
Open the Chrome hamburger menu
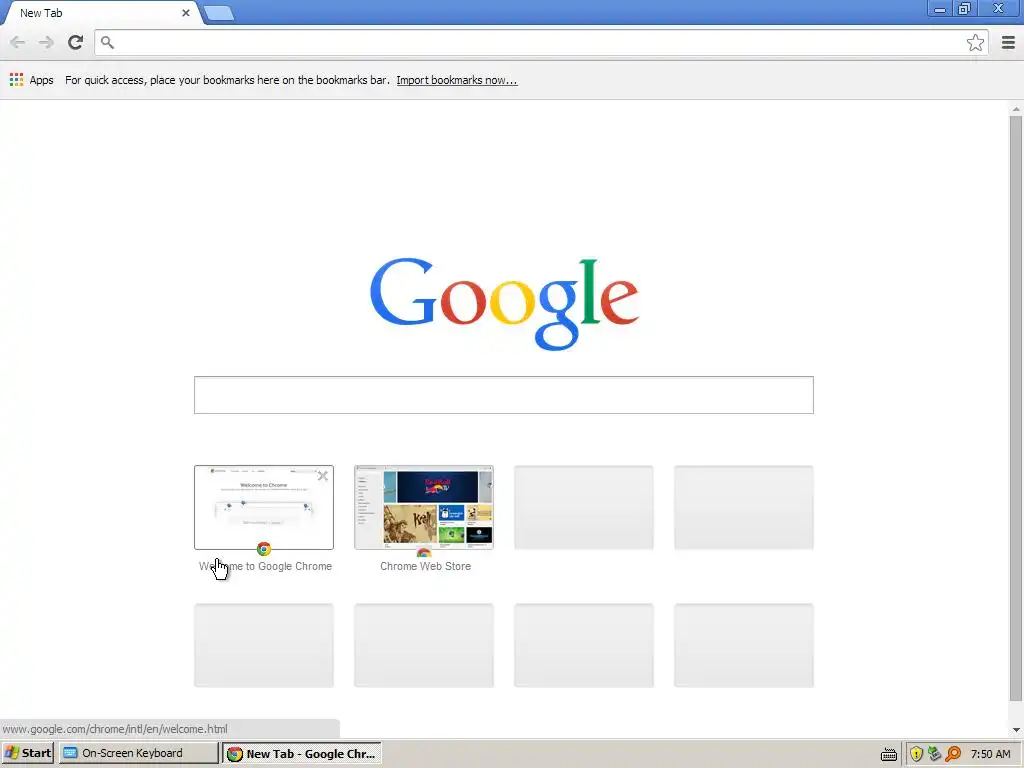[1008, 42]
